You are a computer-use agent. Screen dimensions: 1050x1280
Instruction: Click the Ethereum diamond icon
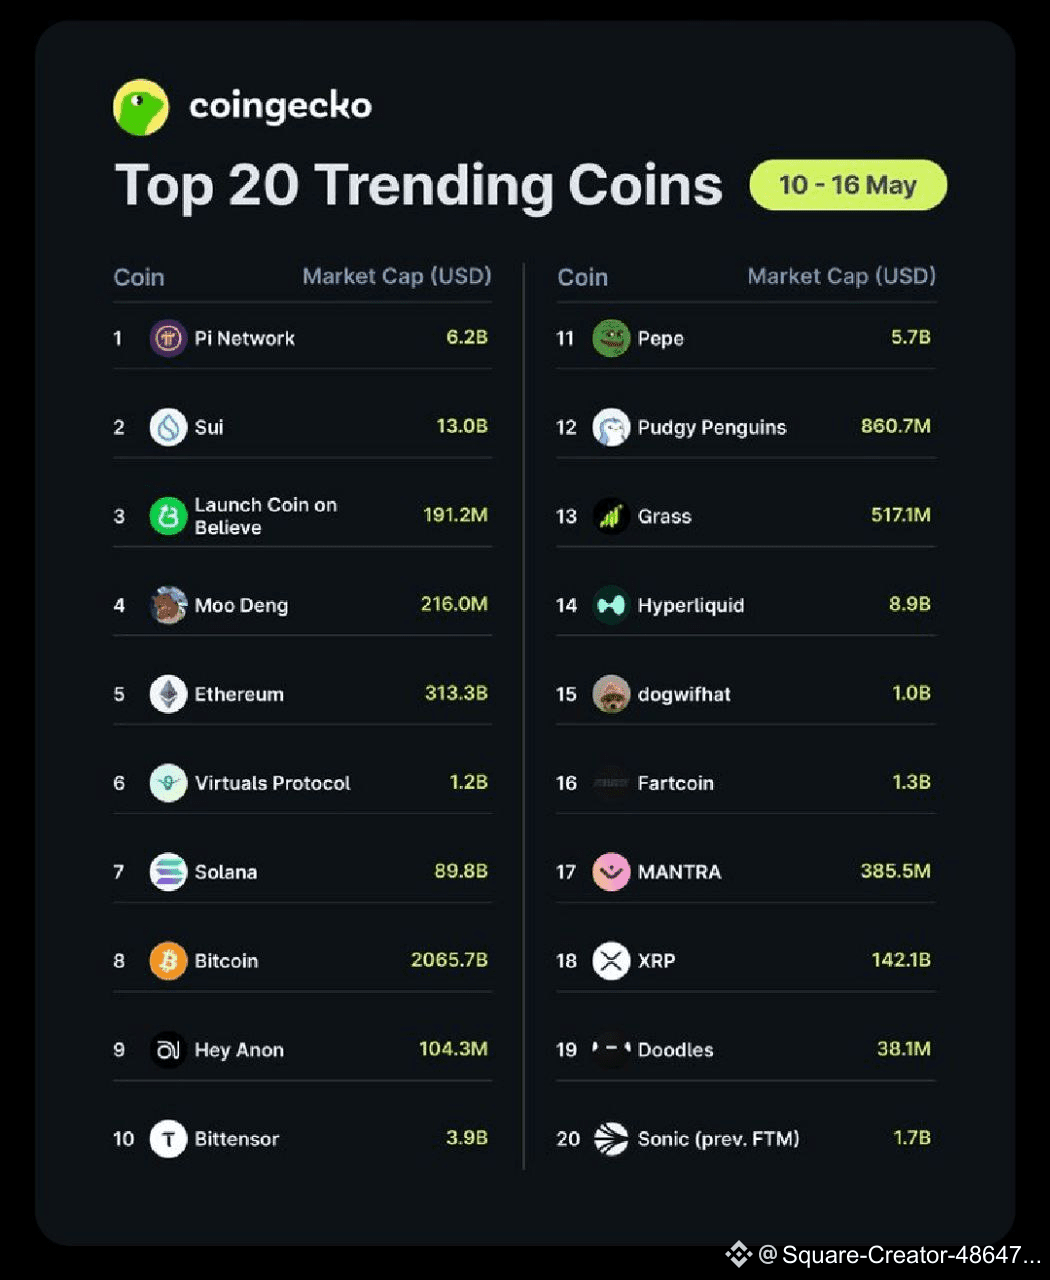(x=168, y=694)
